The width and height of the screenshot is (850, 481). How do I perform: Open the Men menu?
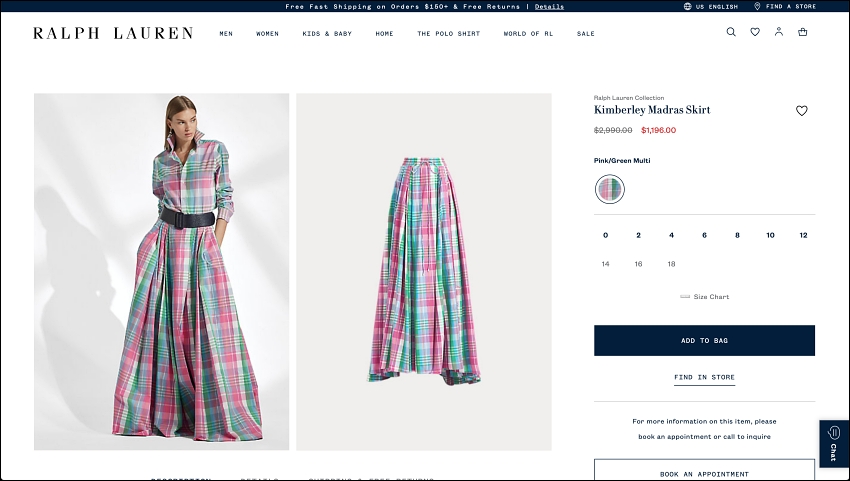(x=226, y=34)
